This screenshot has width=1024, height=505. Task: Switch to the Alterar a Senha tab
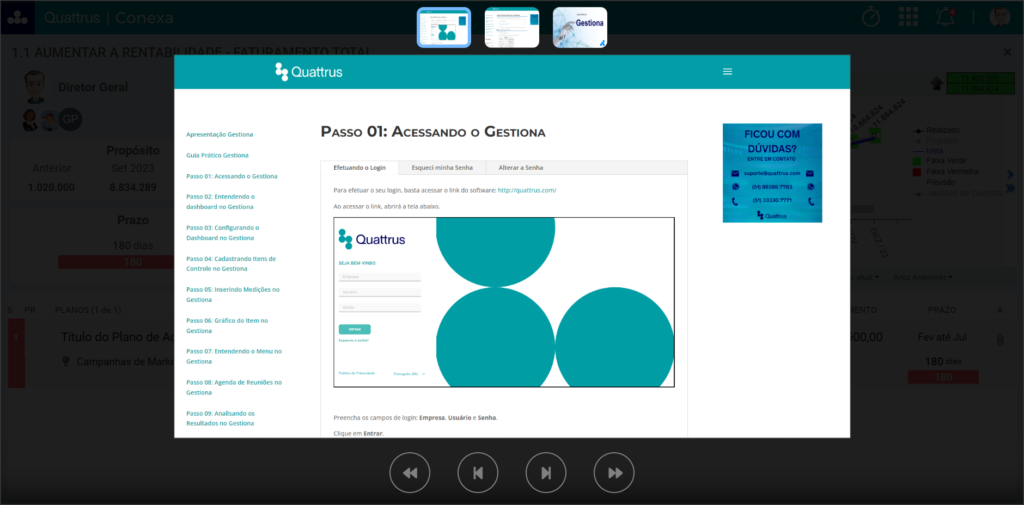point(521,168)
